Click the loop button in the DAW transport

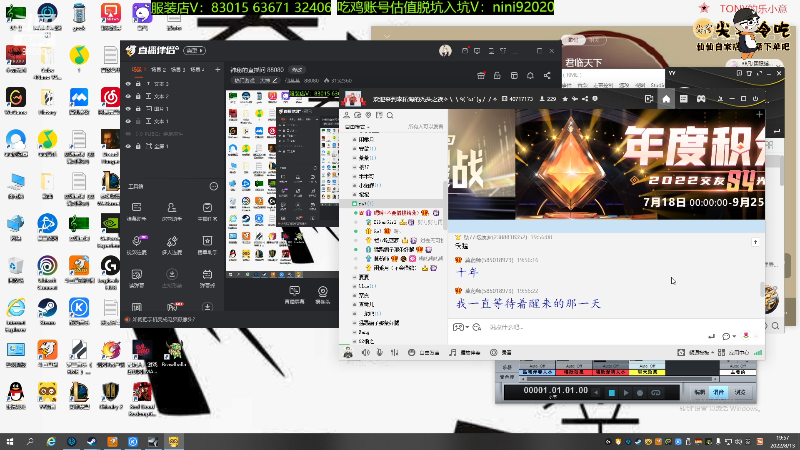pos(656,393)
